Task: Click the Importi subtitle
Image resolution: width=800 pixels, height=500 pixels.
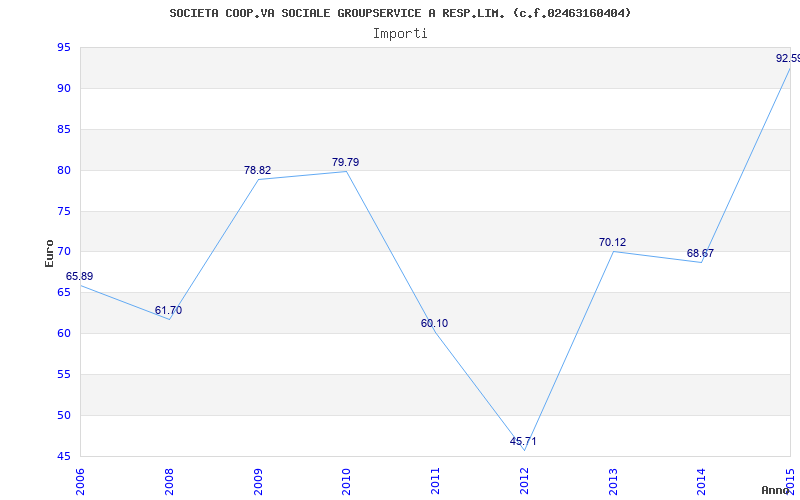Action: 400,34
